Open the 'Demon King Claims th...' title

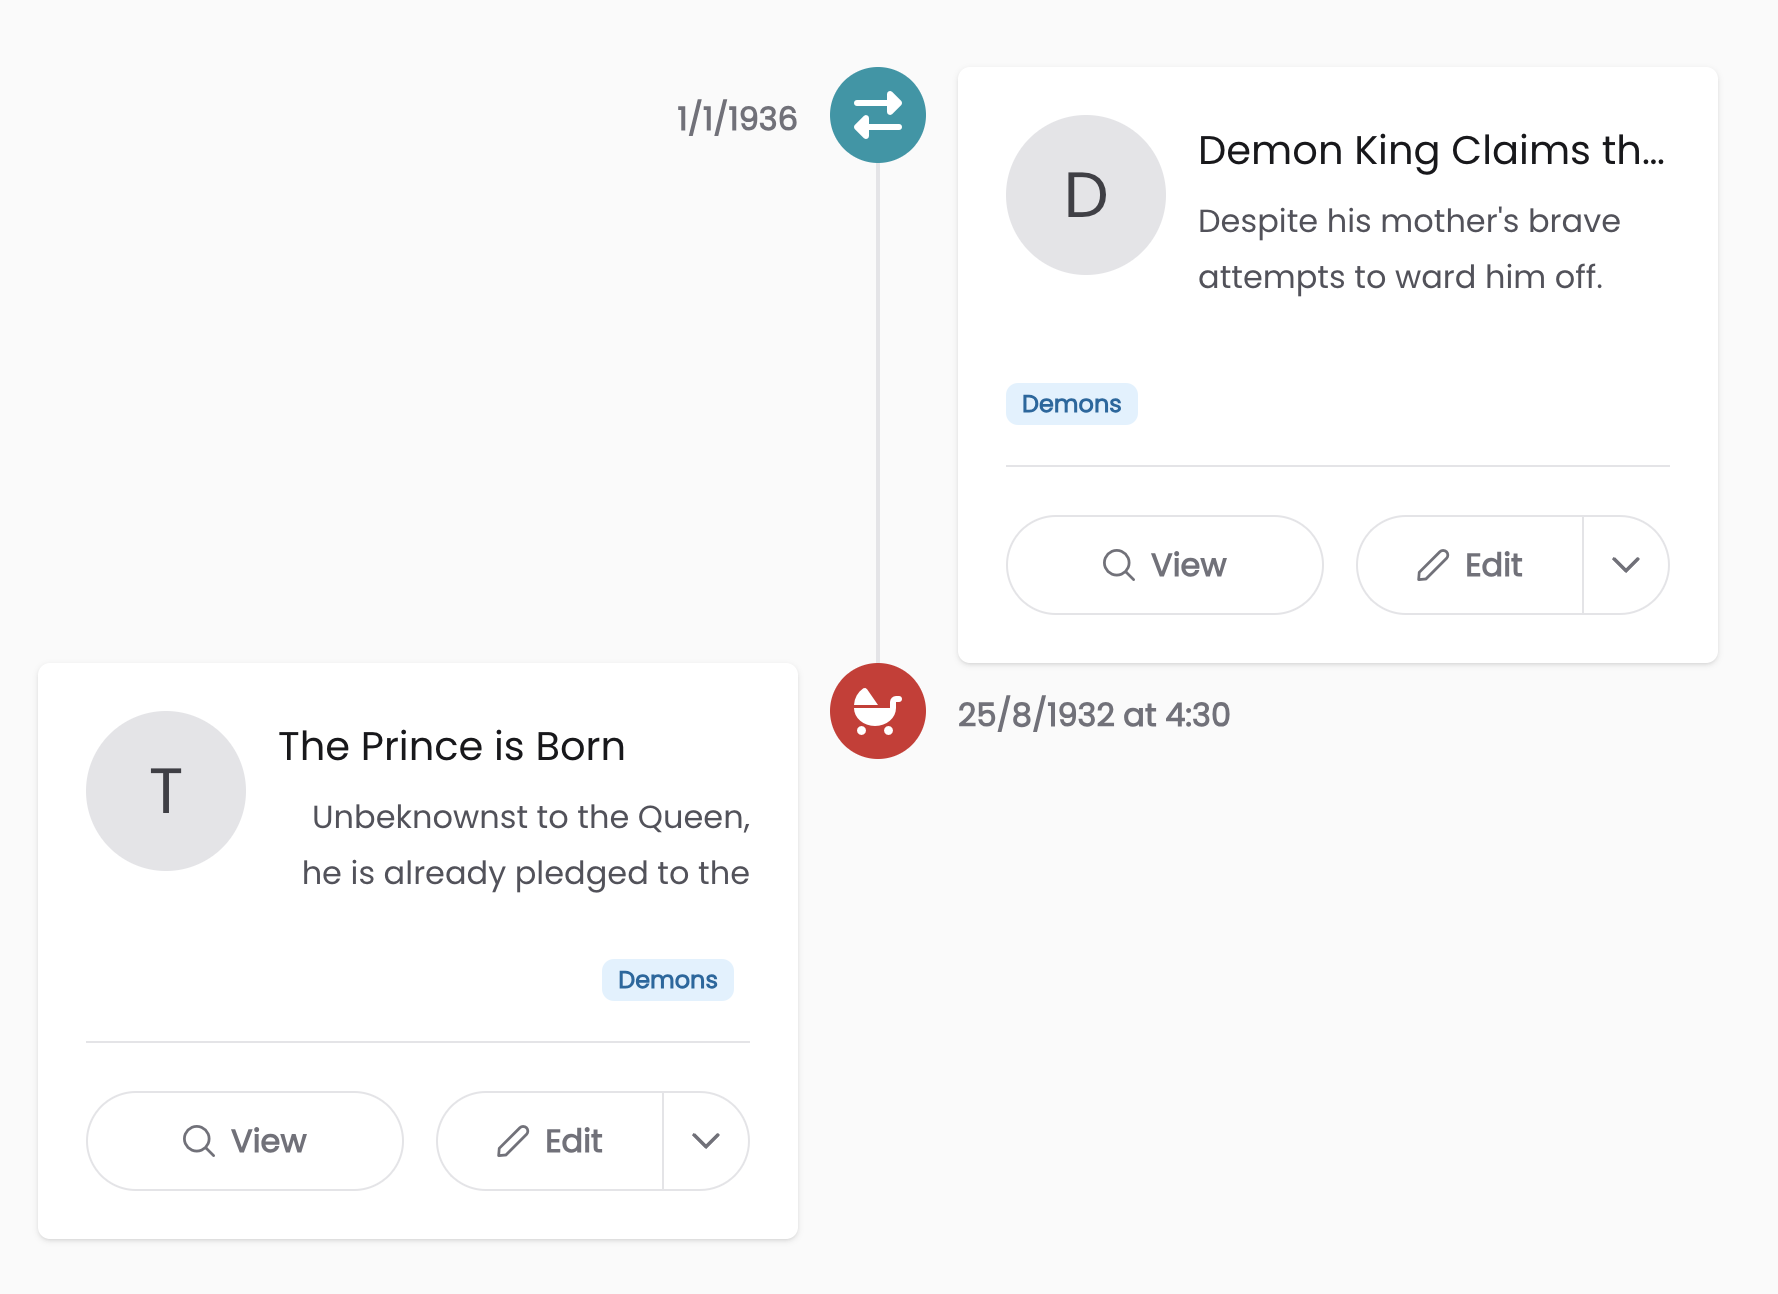click(1431, 151)
